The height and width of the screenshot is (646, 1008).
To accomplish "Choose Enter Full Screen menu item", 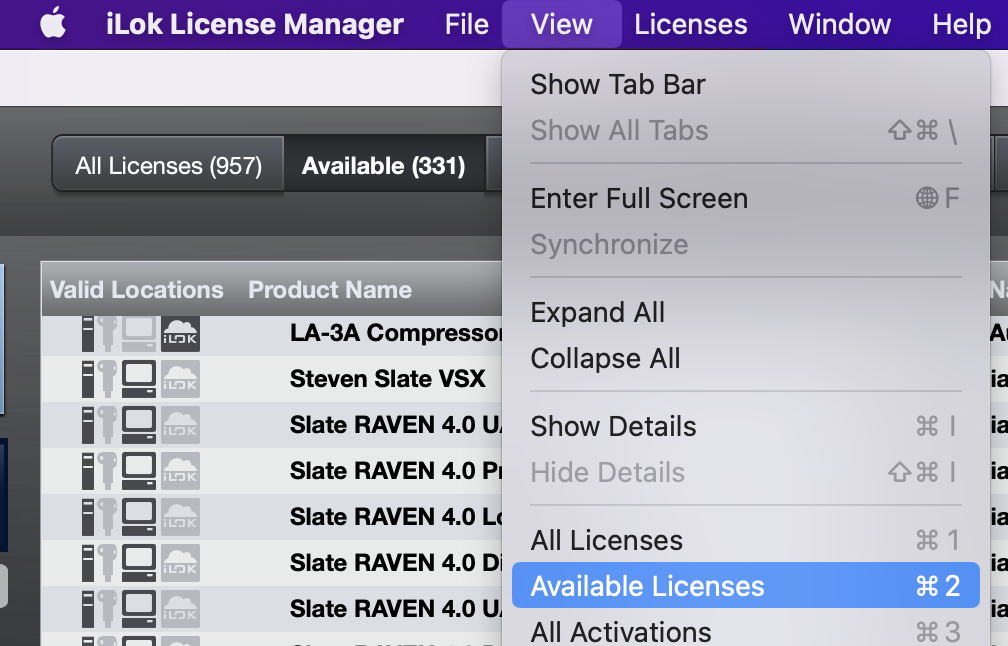I will point(746,199).
